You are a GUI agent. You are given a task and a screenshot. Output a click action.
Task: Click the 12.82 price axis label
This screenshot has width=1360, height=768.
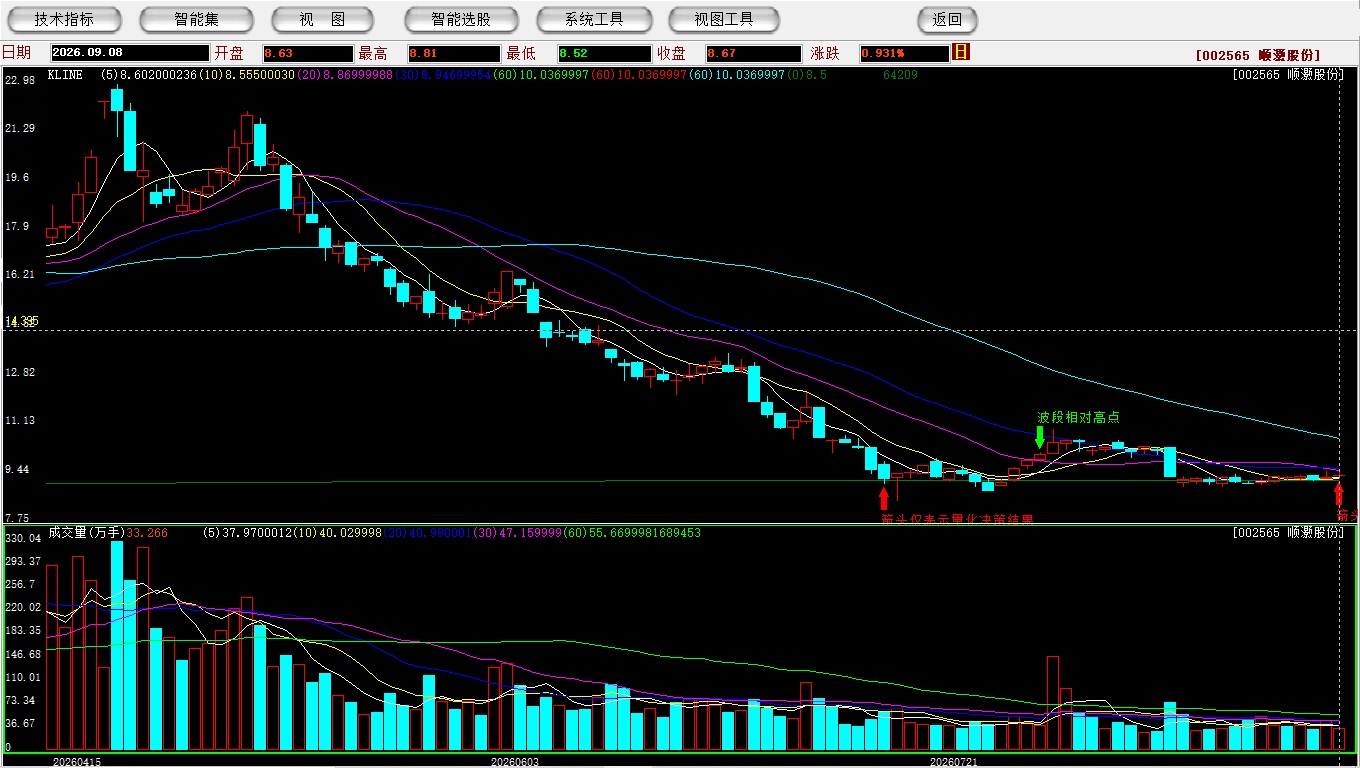pos(20,372)
